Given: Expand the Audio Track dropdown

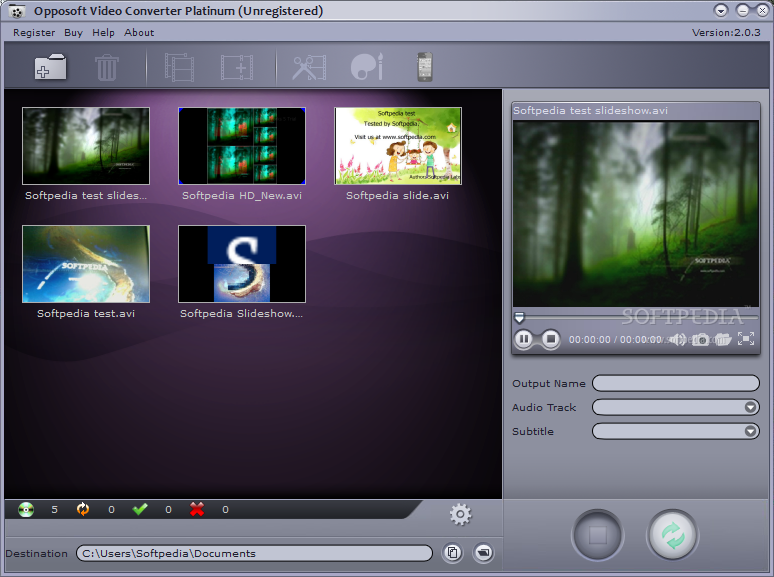Looking at the screenshot, I should tap(750, 407).
